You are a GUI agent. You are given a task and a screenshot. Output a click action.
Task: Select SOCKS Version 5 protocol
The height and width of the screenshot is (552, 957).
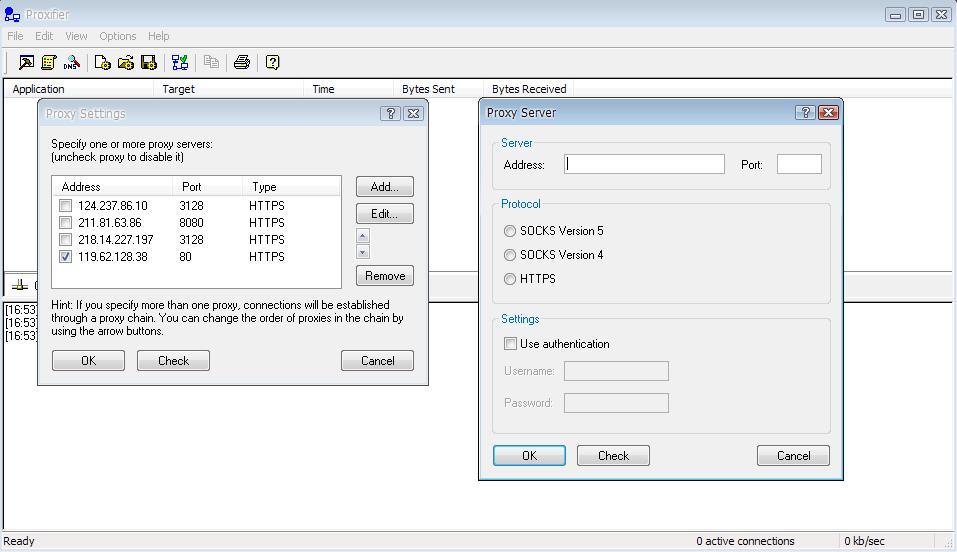tap(510, 231)
